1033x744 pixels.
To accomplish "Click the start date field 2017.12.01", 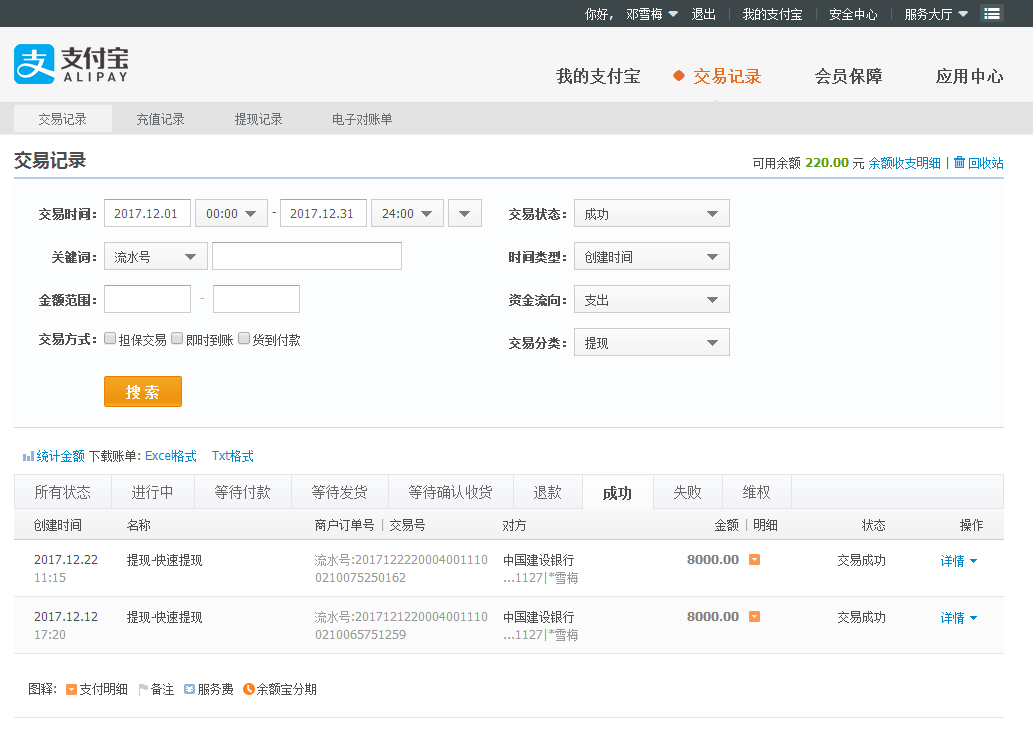I will [148, 214].
